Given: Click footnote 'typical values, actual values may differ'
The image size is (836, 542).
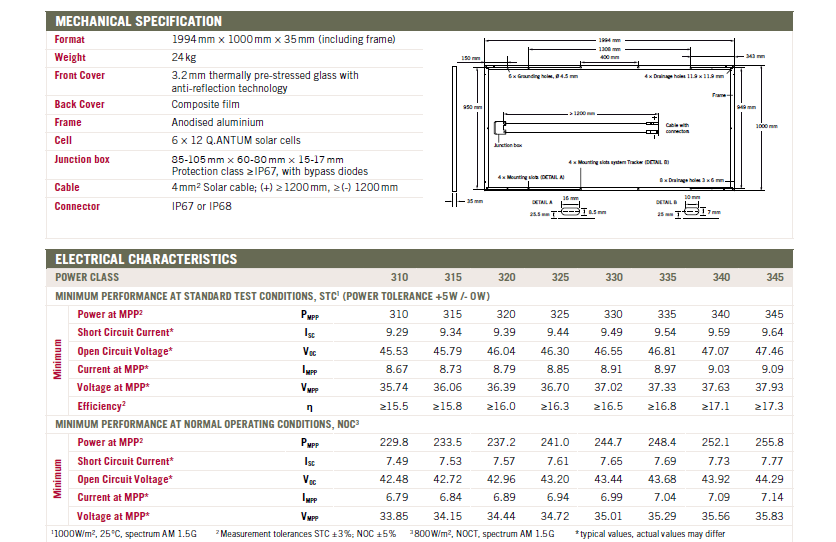Looking at the screenshot, I should [x=650, y=533].
